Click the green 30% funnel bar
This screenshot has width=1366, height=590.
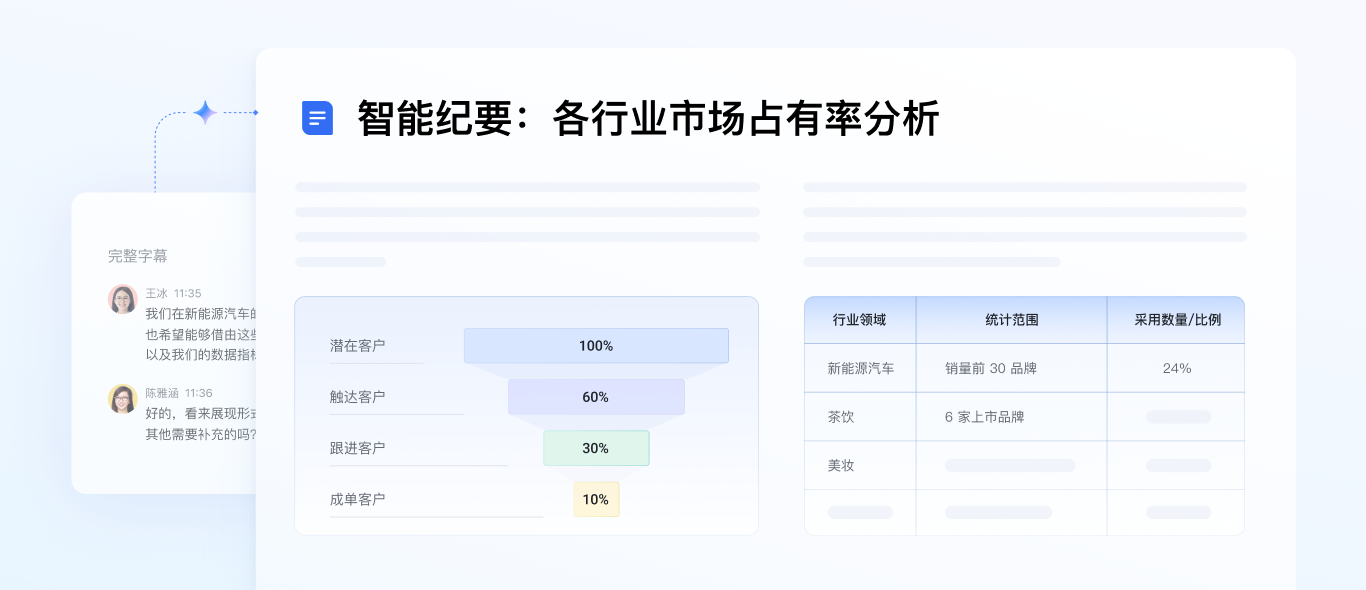[596, 448]
